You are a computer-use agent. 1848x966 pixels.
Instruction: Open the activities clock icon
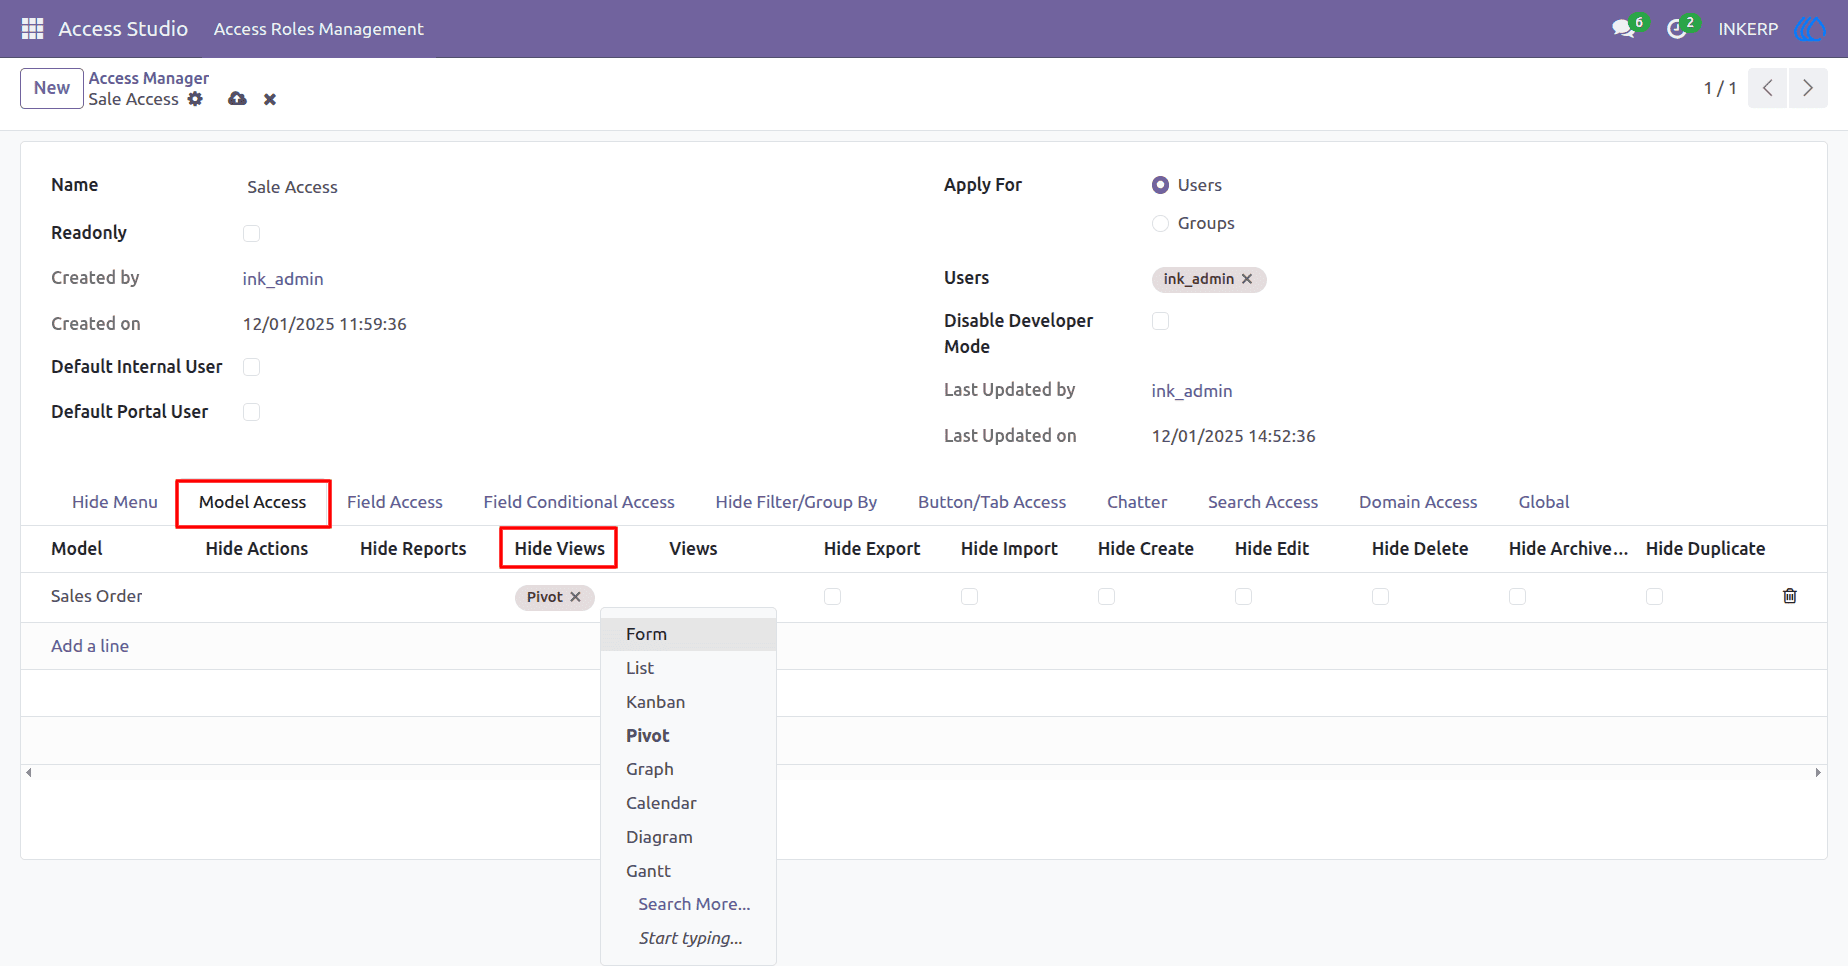pyautogui.click(x=1677, y=29)
